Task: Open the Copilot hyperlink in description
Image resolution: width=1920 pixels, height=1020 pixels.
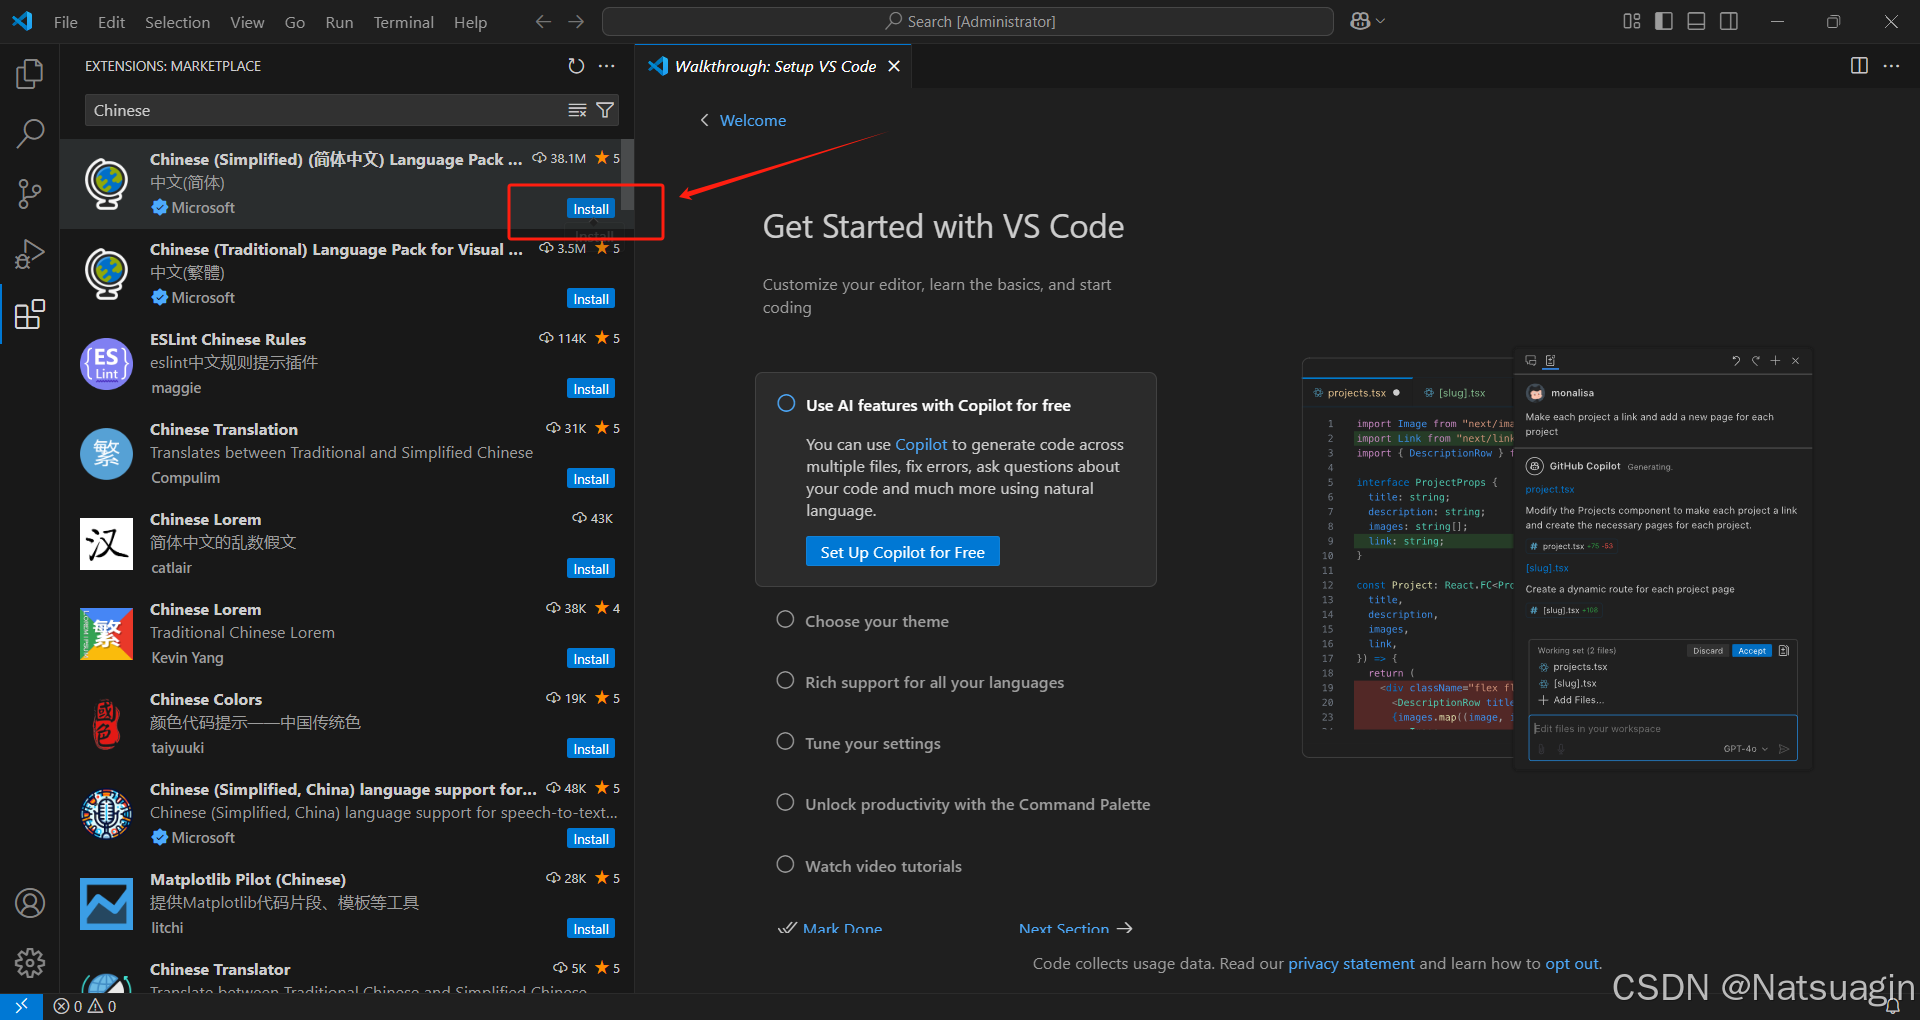Action: pyautogui.click(x=921, y=444)
